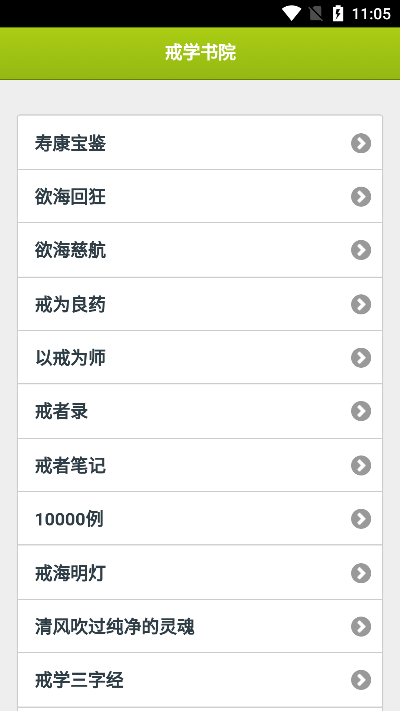This screenshot has height=711, width=400.
Task: Open 戒者笔记 from the list
Action: pos(200,465)
